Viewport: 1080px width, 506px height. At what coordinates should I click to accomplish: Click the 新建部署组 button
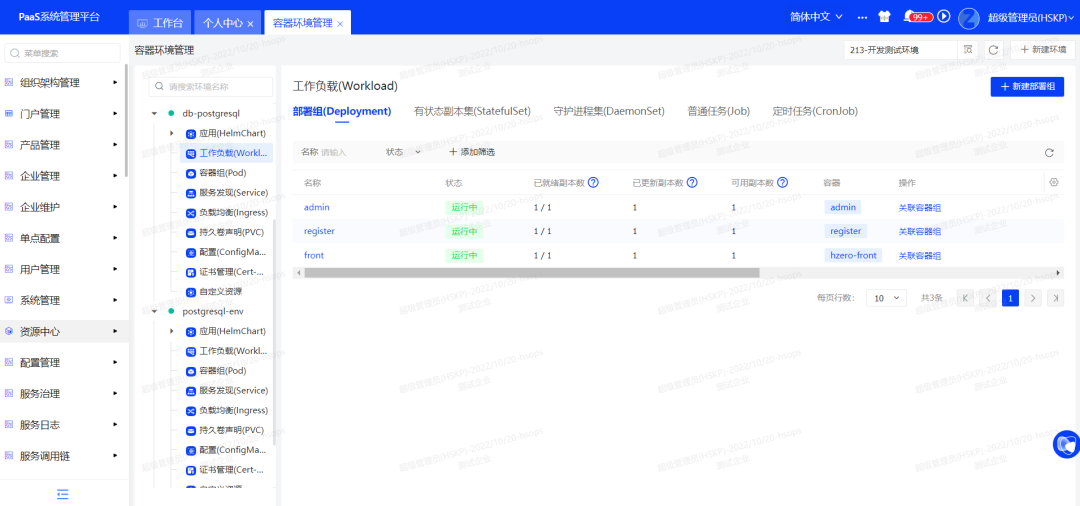point(1027,87)
